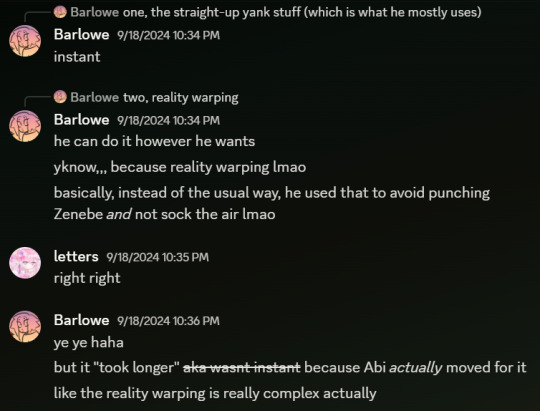The height and width of the screenshot is (411, 540).
Task: Click Barlowe name in first reply preview
Action: click(95, 12)
